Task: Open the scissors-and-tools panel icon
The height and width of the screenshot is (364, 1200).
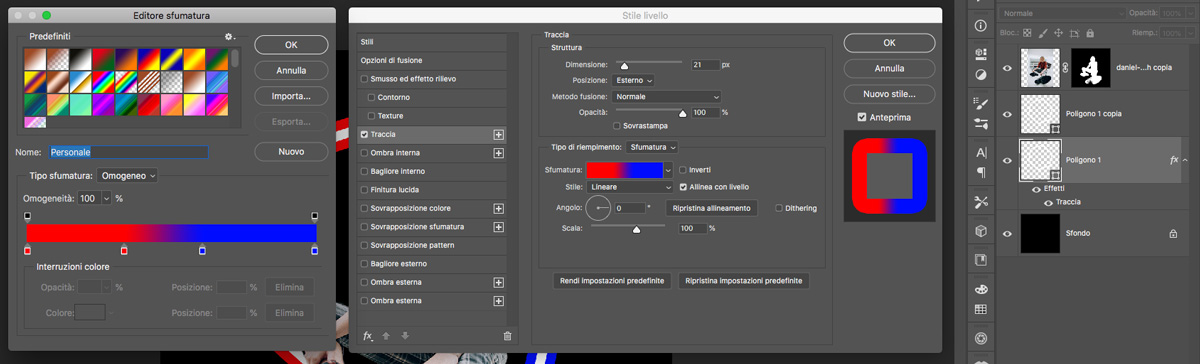Action: click(980, 202)
